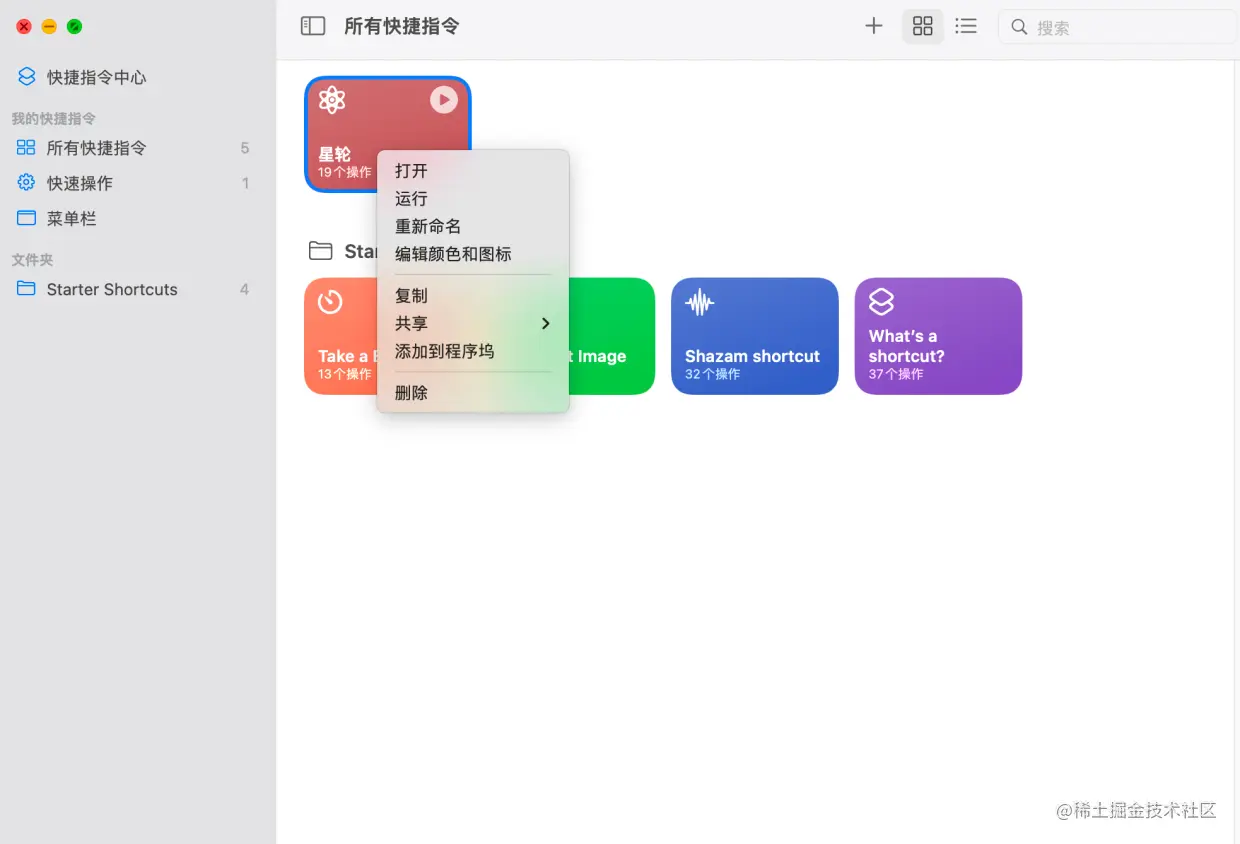Click the window icon beside 菜单栏

coord(27,218)
